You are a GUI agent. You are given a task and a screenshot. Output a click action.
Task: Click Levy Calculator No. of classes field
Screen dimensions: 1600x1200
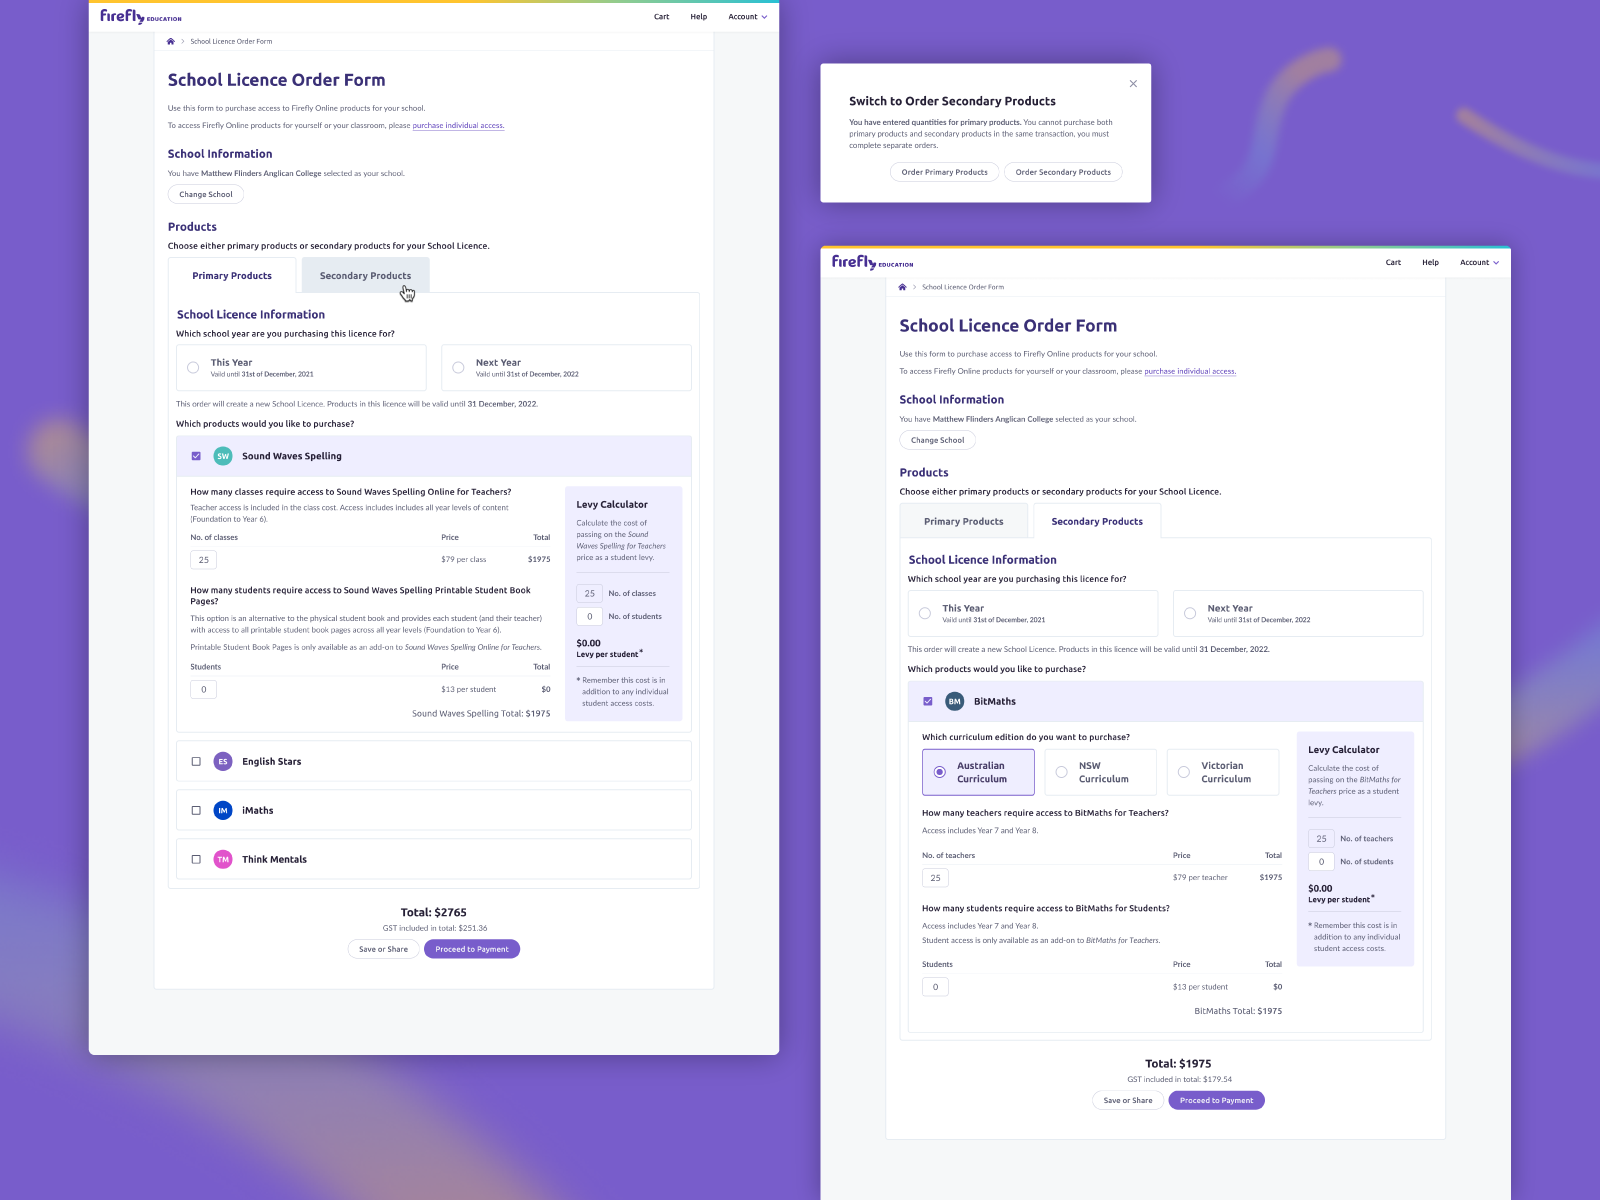click(590, 593)
